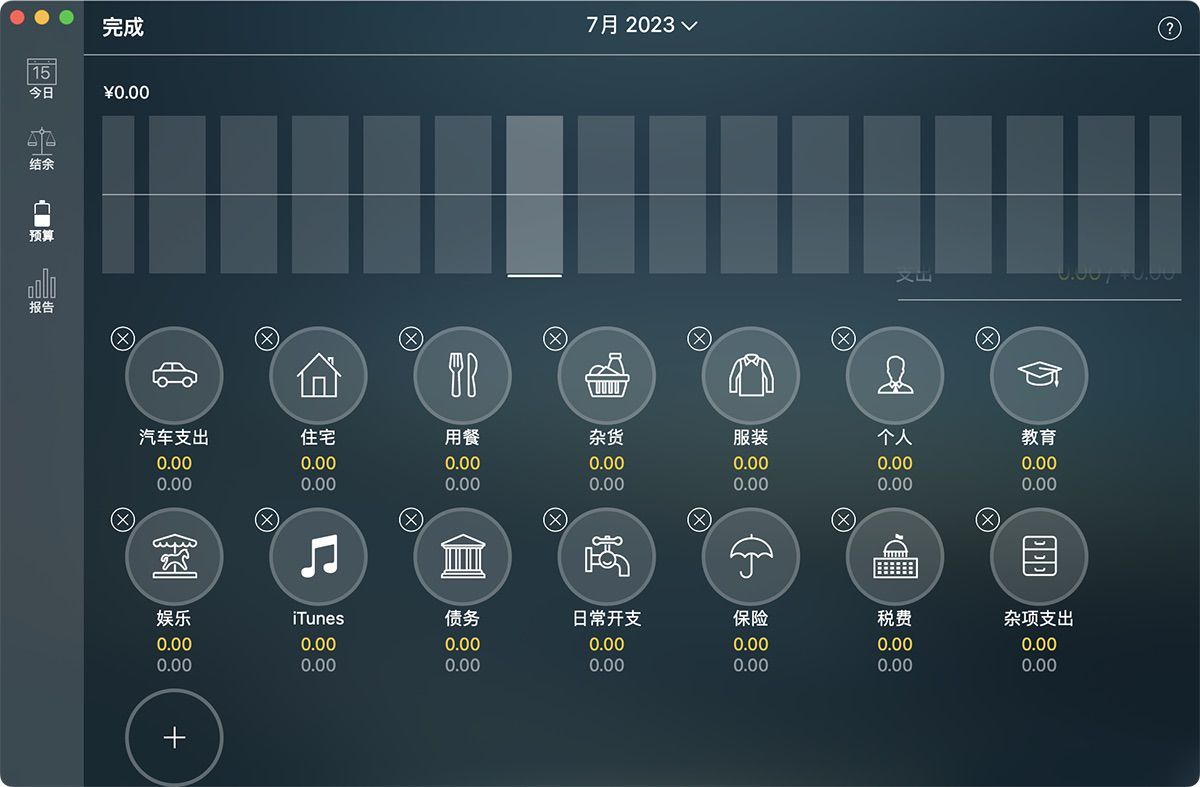Select the iTunes category icon
The width and height of the screenshot is (1200, 787).
point(318,556)
